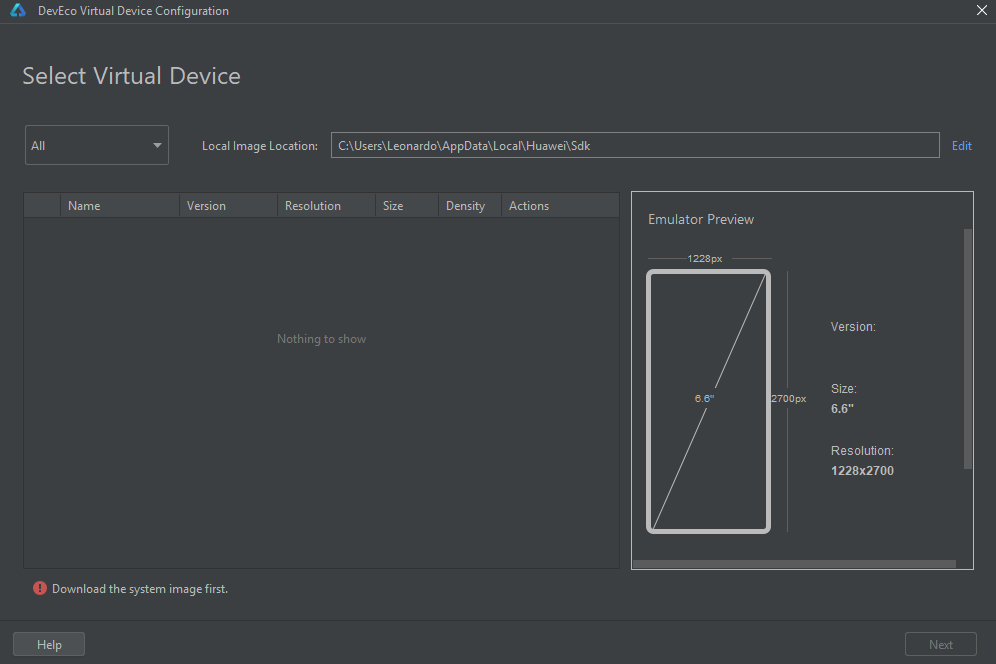The width and height of the screenshot is (996, 664).
Task: Open the All device type dropdown
Action: click(97, 145)
